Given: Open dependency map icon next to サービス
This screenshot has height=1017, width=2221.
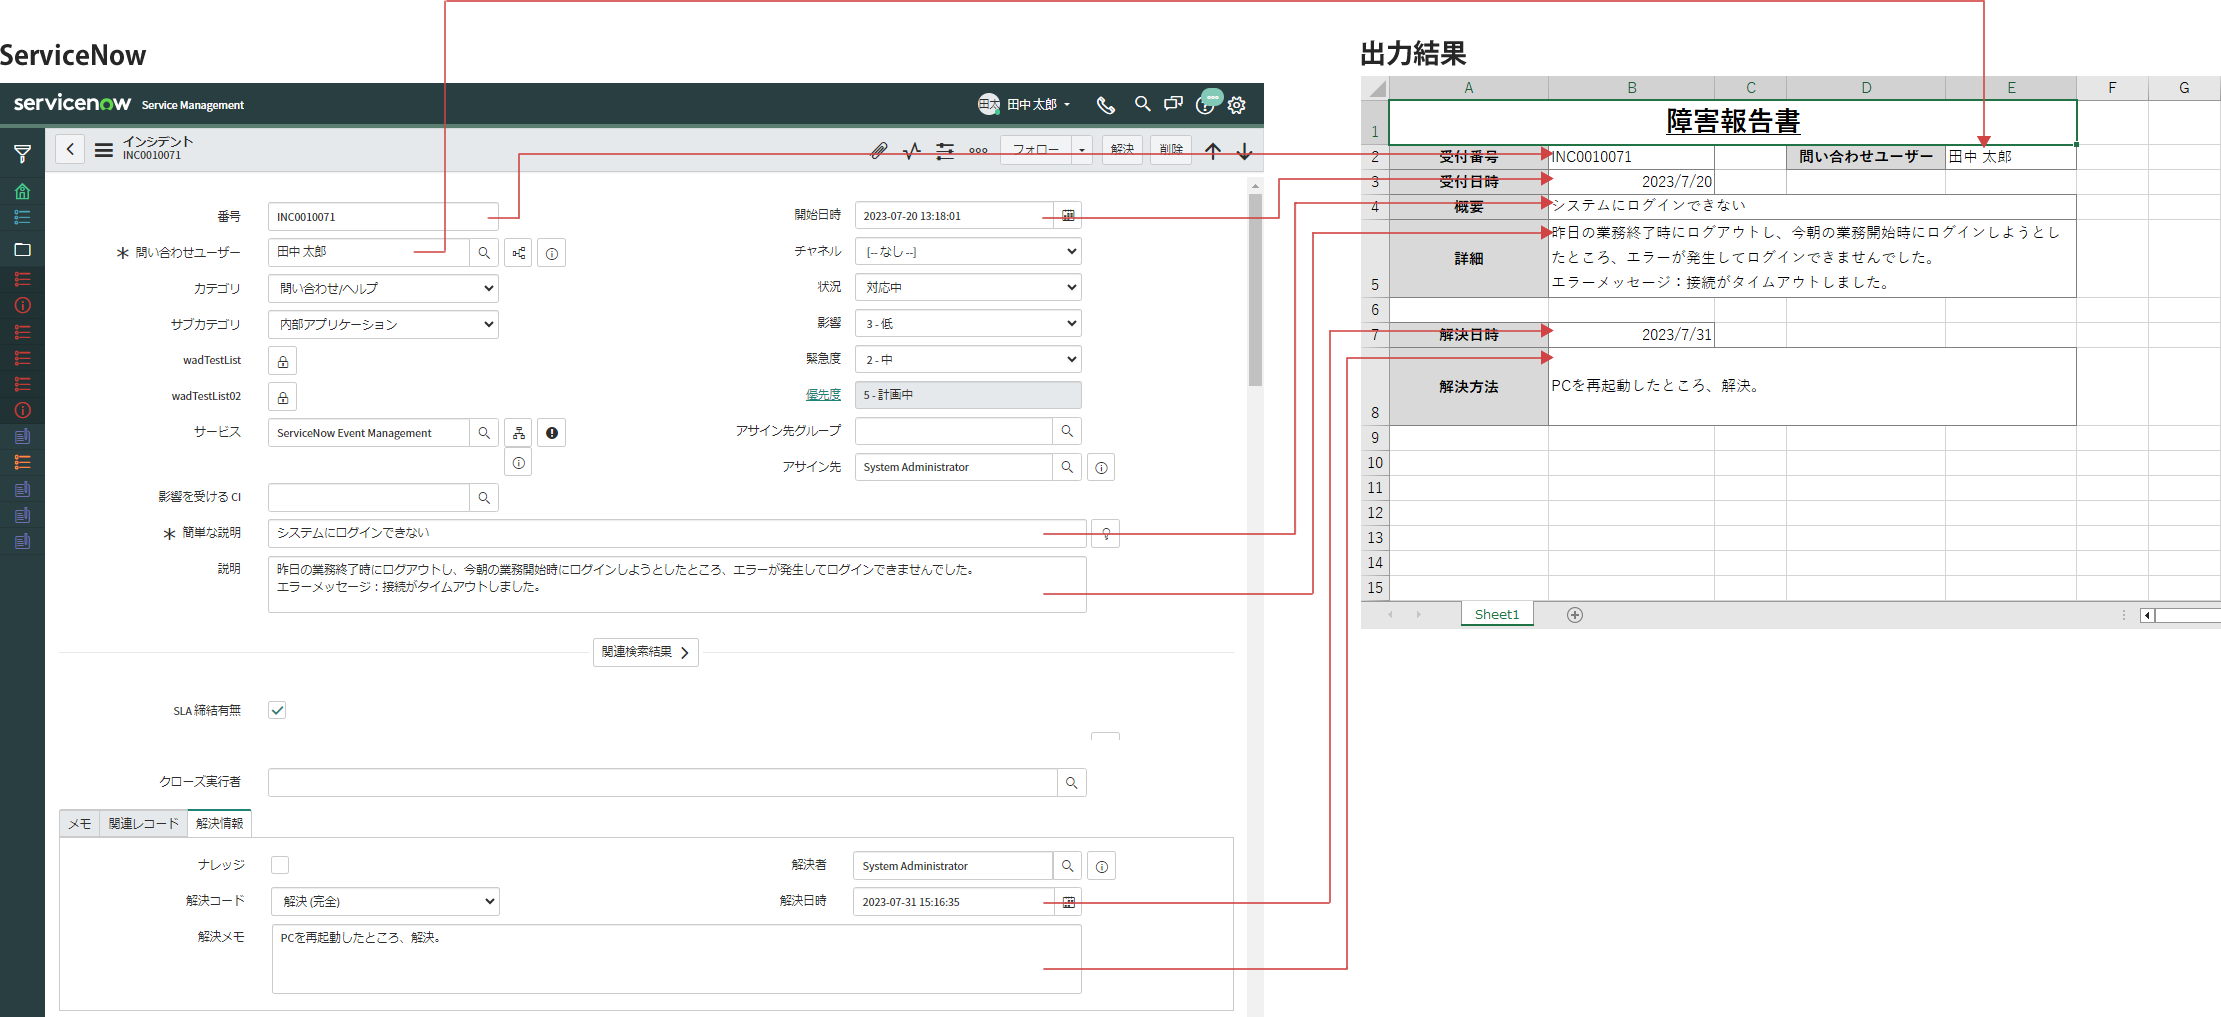Looking at the screenshot, I should [x=518, y=433].
